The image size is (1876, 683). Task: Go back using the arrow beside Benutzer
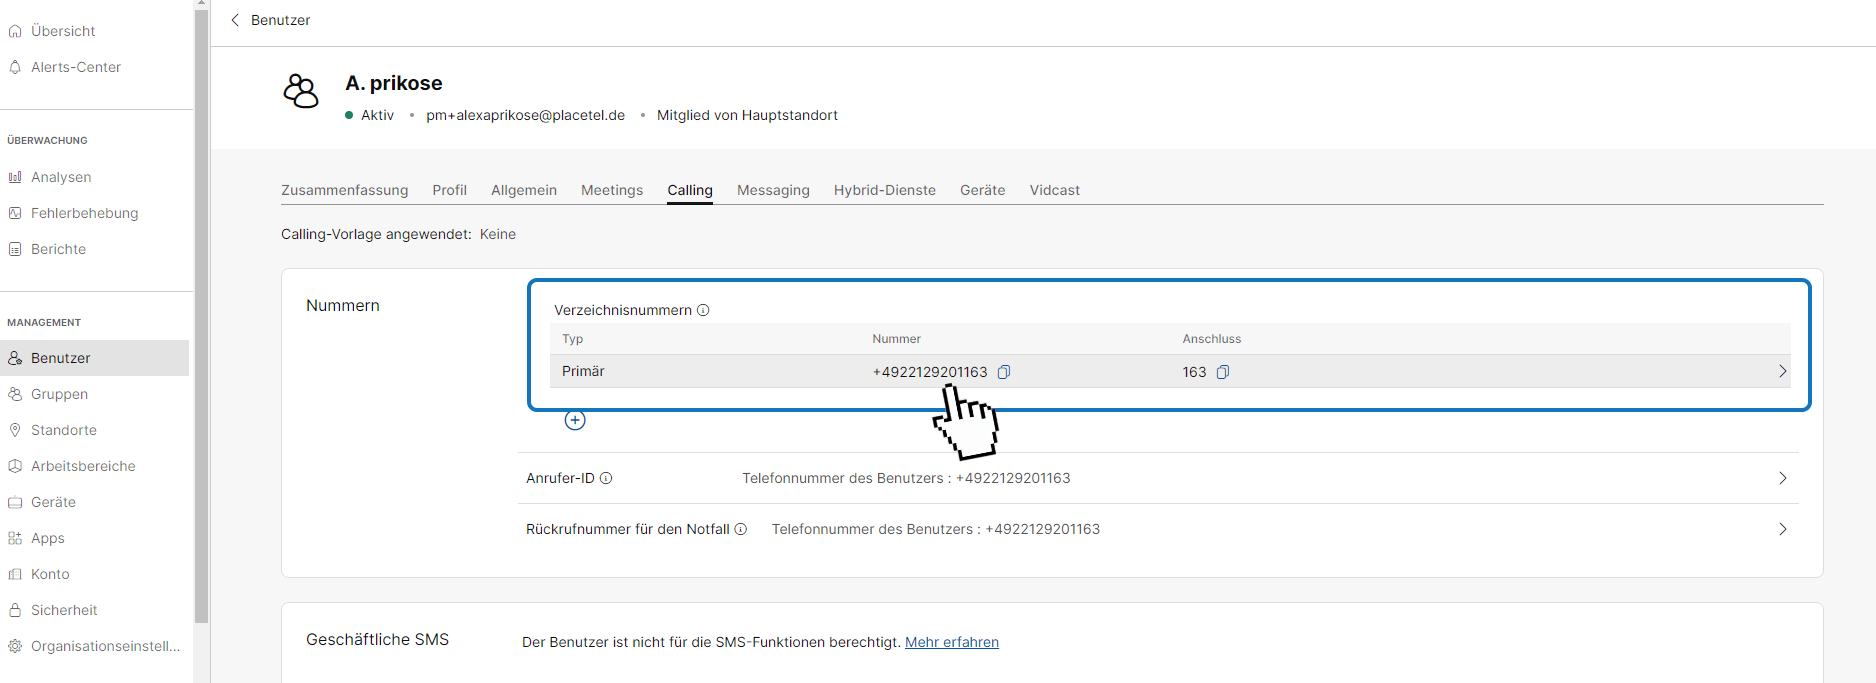235,20
